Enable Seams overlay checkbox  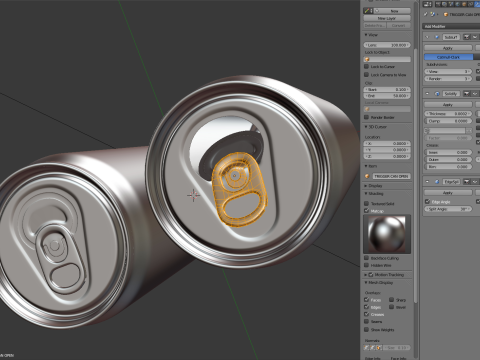coord(367,322)
